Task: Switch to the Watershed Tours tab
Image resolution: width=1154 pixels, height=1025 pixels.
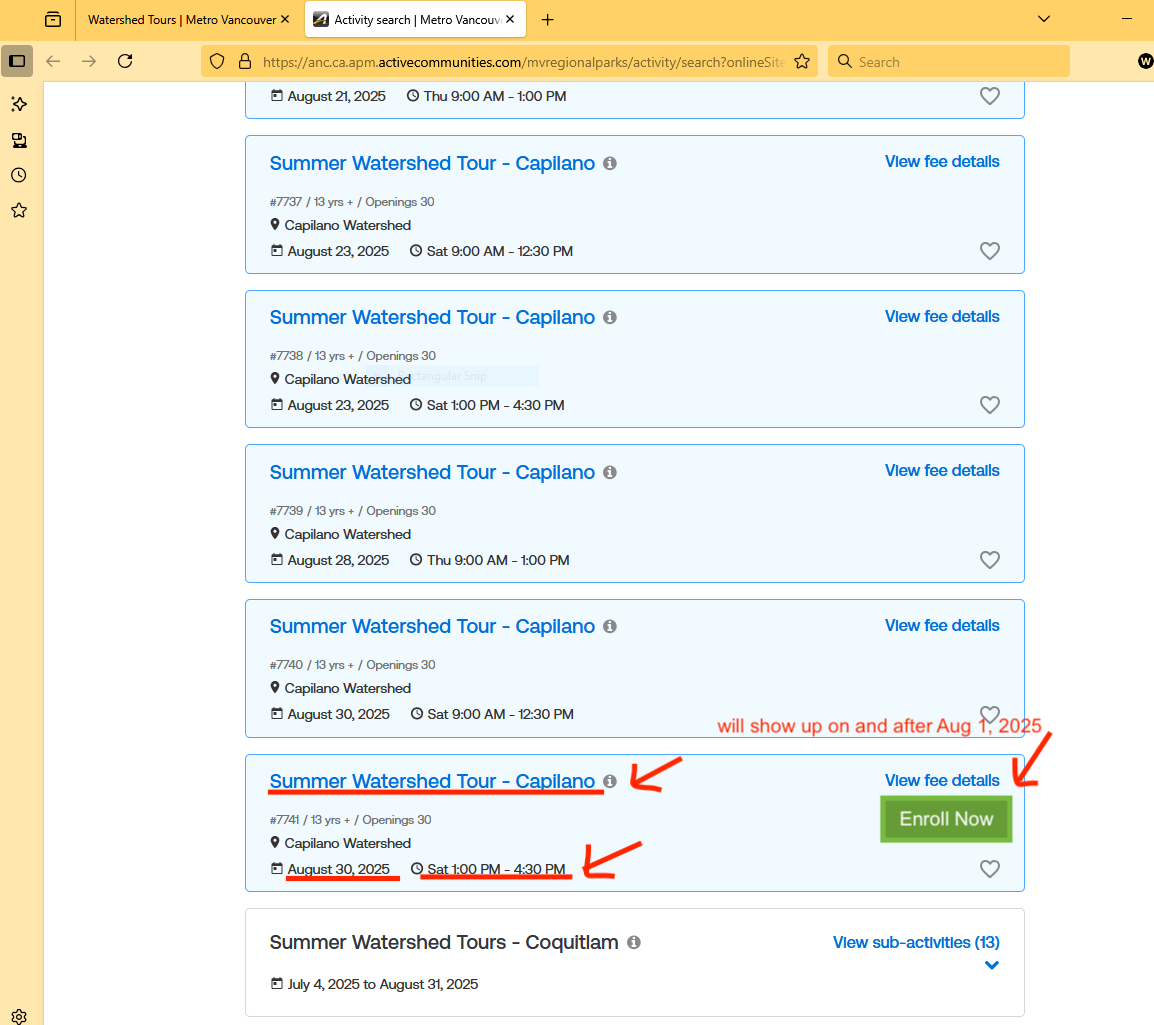Action: (181, 20)
